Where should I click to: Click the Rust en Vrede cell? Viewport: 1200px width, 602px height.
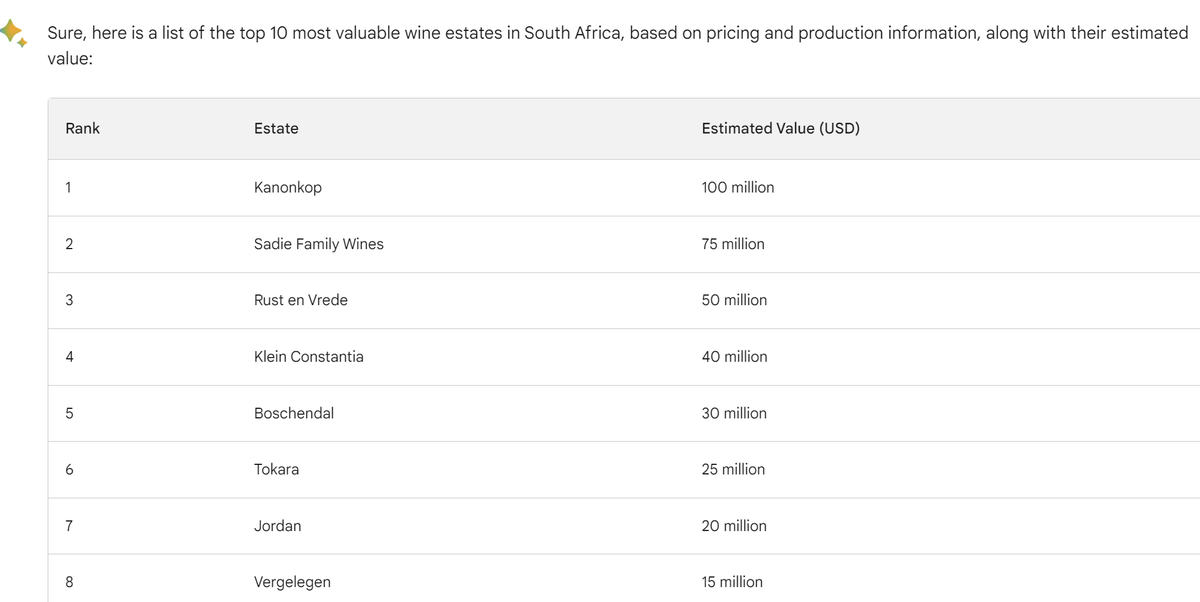tap(301, 300)
